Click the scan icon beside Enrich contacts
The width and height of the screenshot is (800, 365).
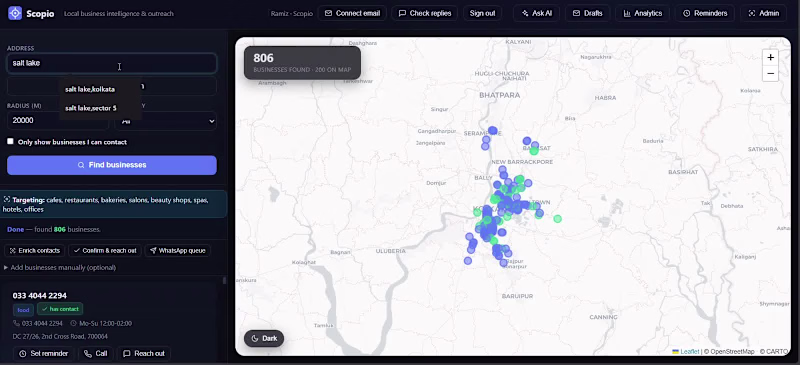(13, 251)
